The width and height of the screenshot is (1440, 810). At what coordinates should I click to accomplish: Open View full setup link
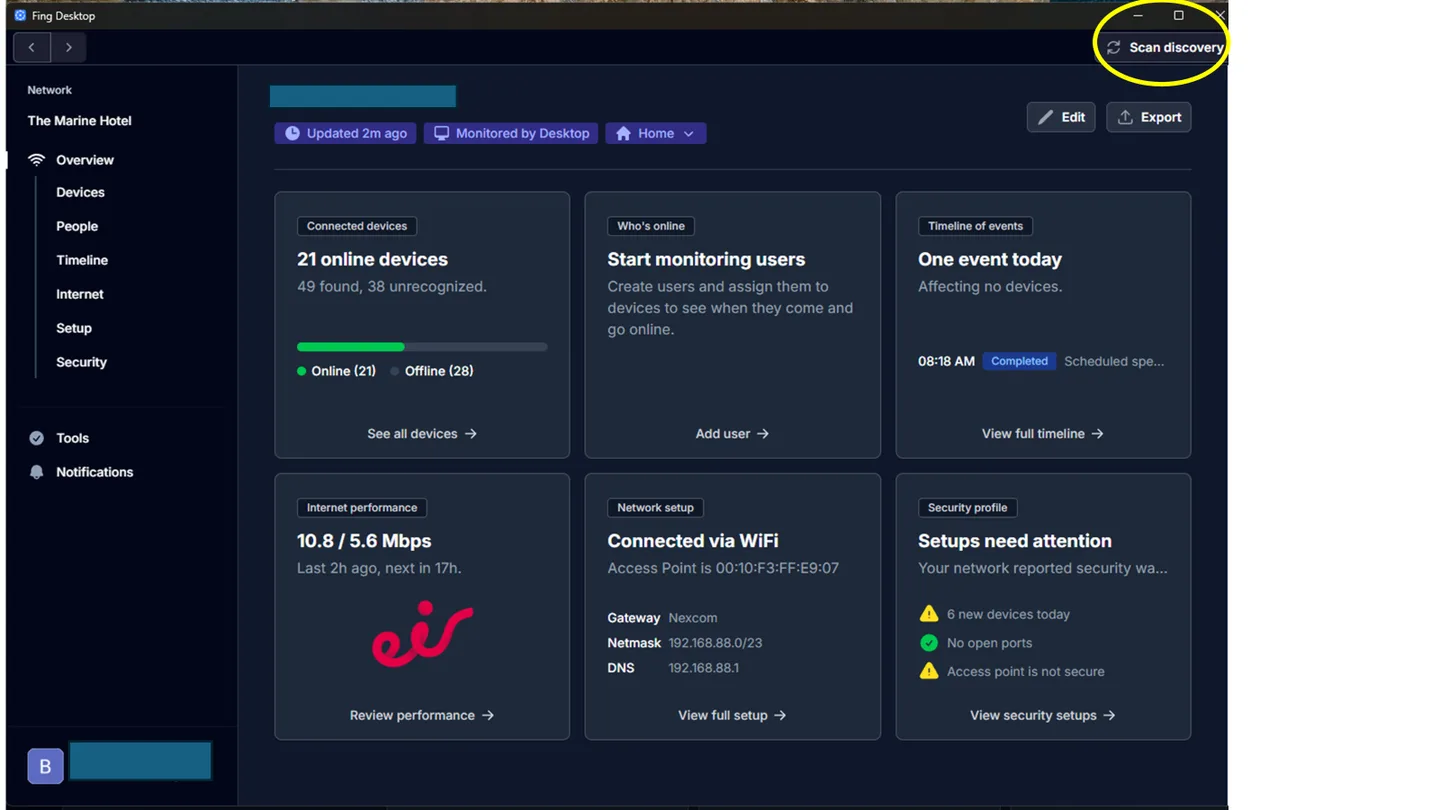tap(732, 715)
